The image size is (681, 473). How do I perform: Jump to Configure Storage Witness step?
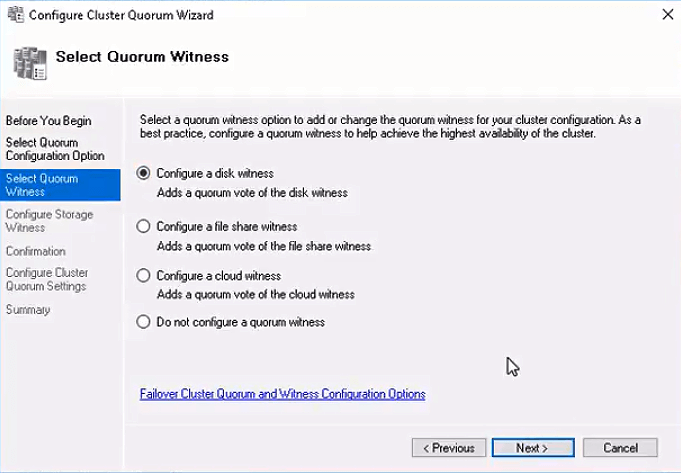click(49, 221)
